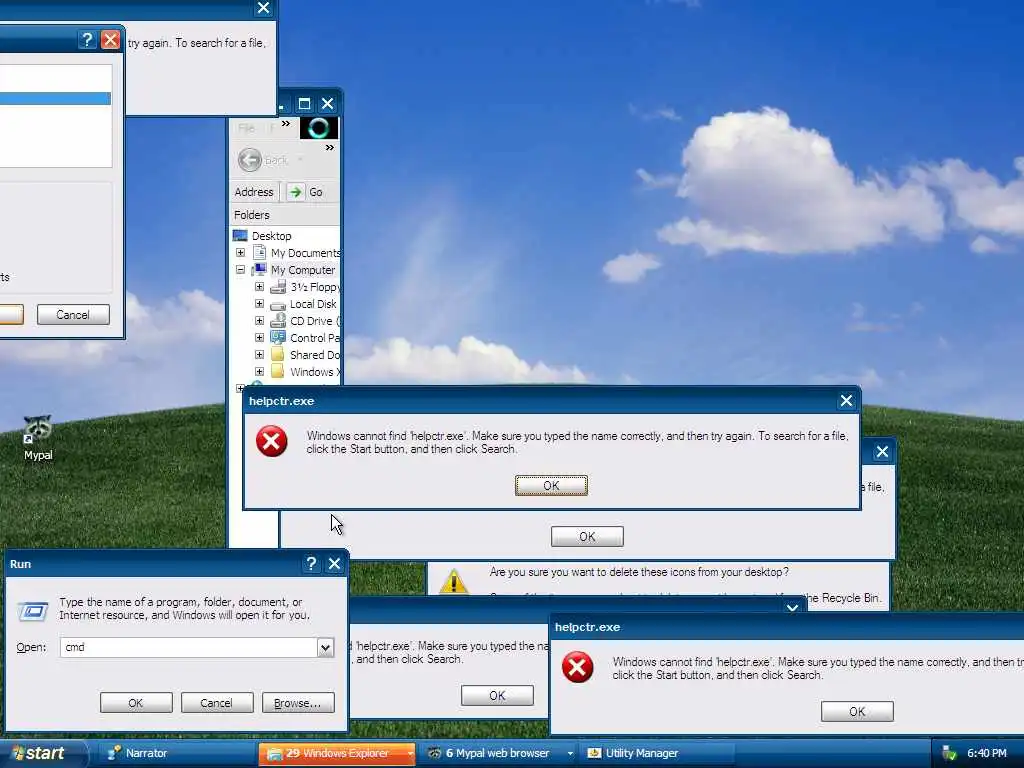The height and width of the screenshot is (768, 1024).
Task: Select the 3½ Floppy drive icon
Action: pos(278,287)
